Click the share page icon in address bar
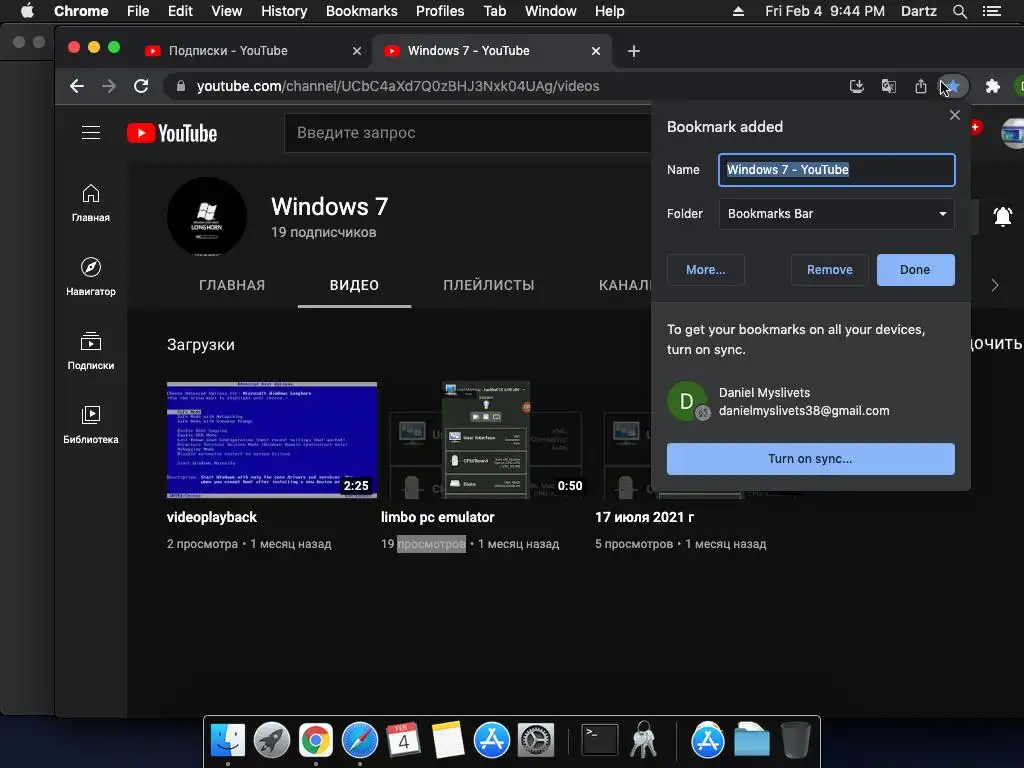The image size is (1024, 768). [921, 86]
